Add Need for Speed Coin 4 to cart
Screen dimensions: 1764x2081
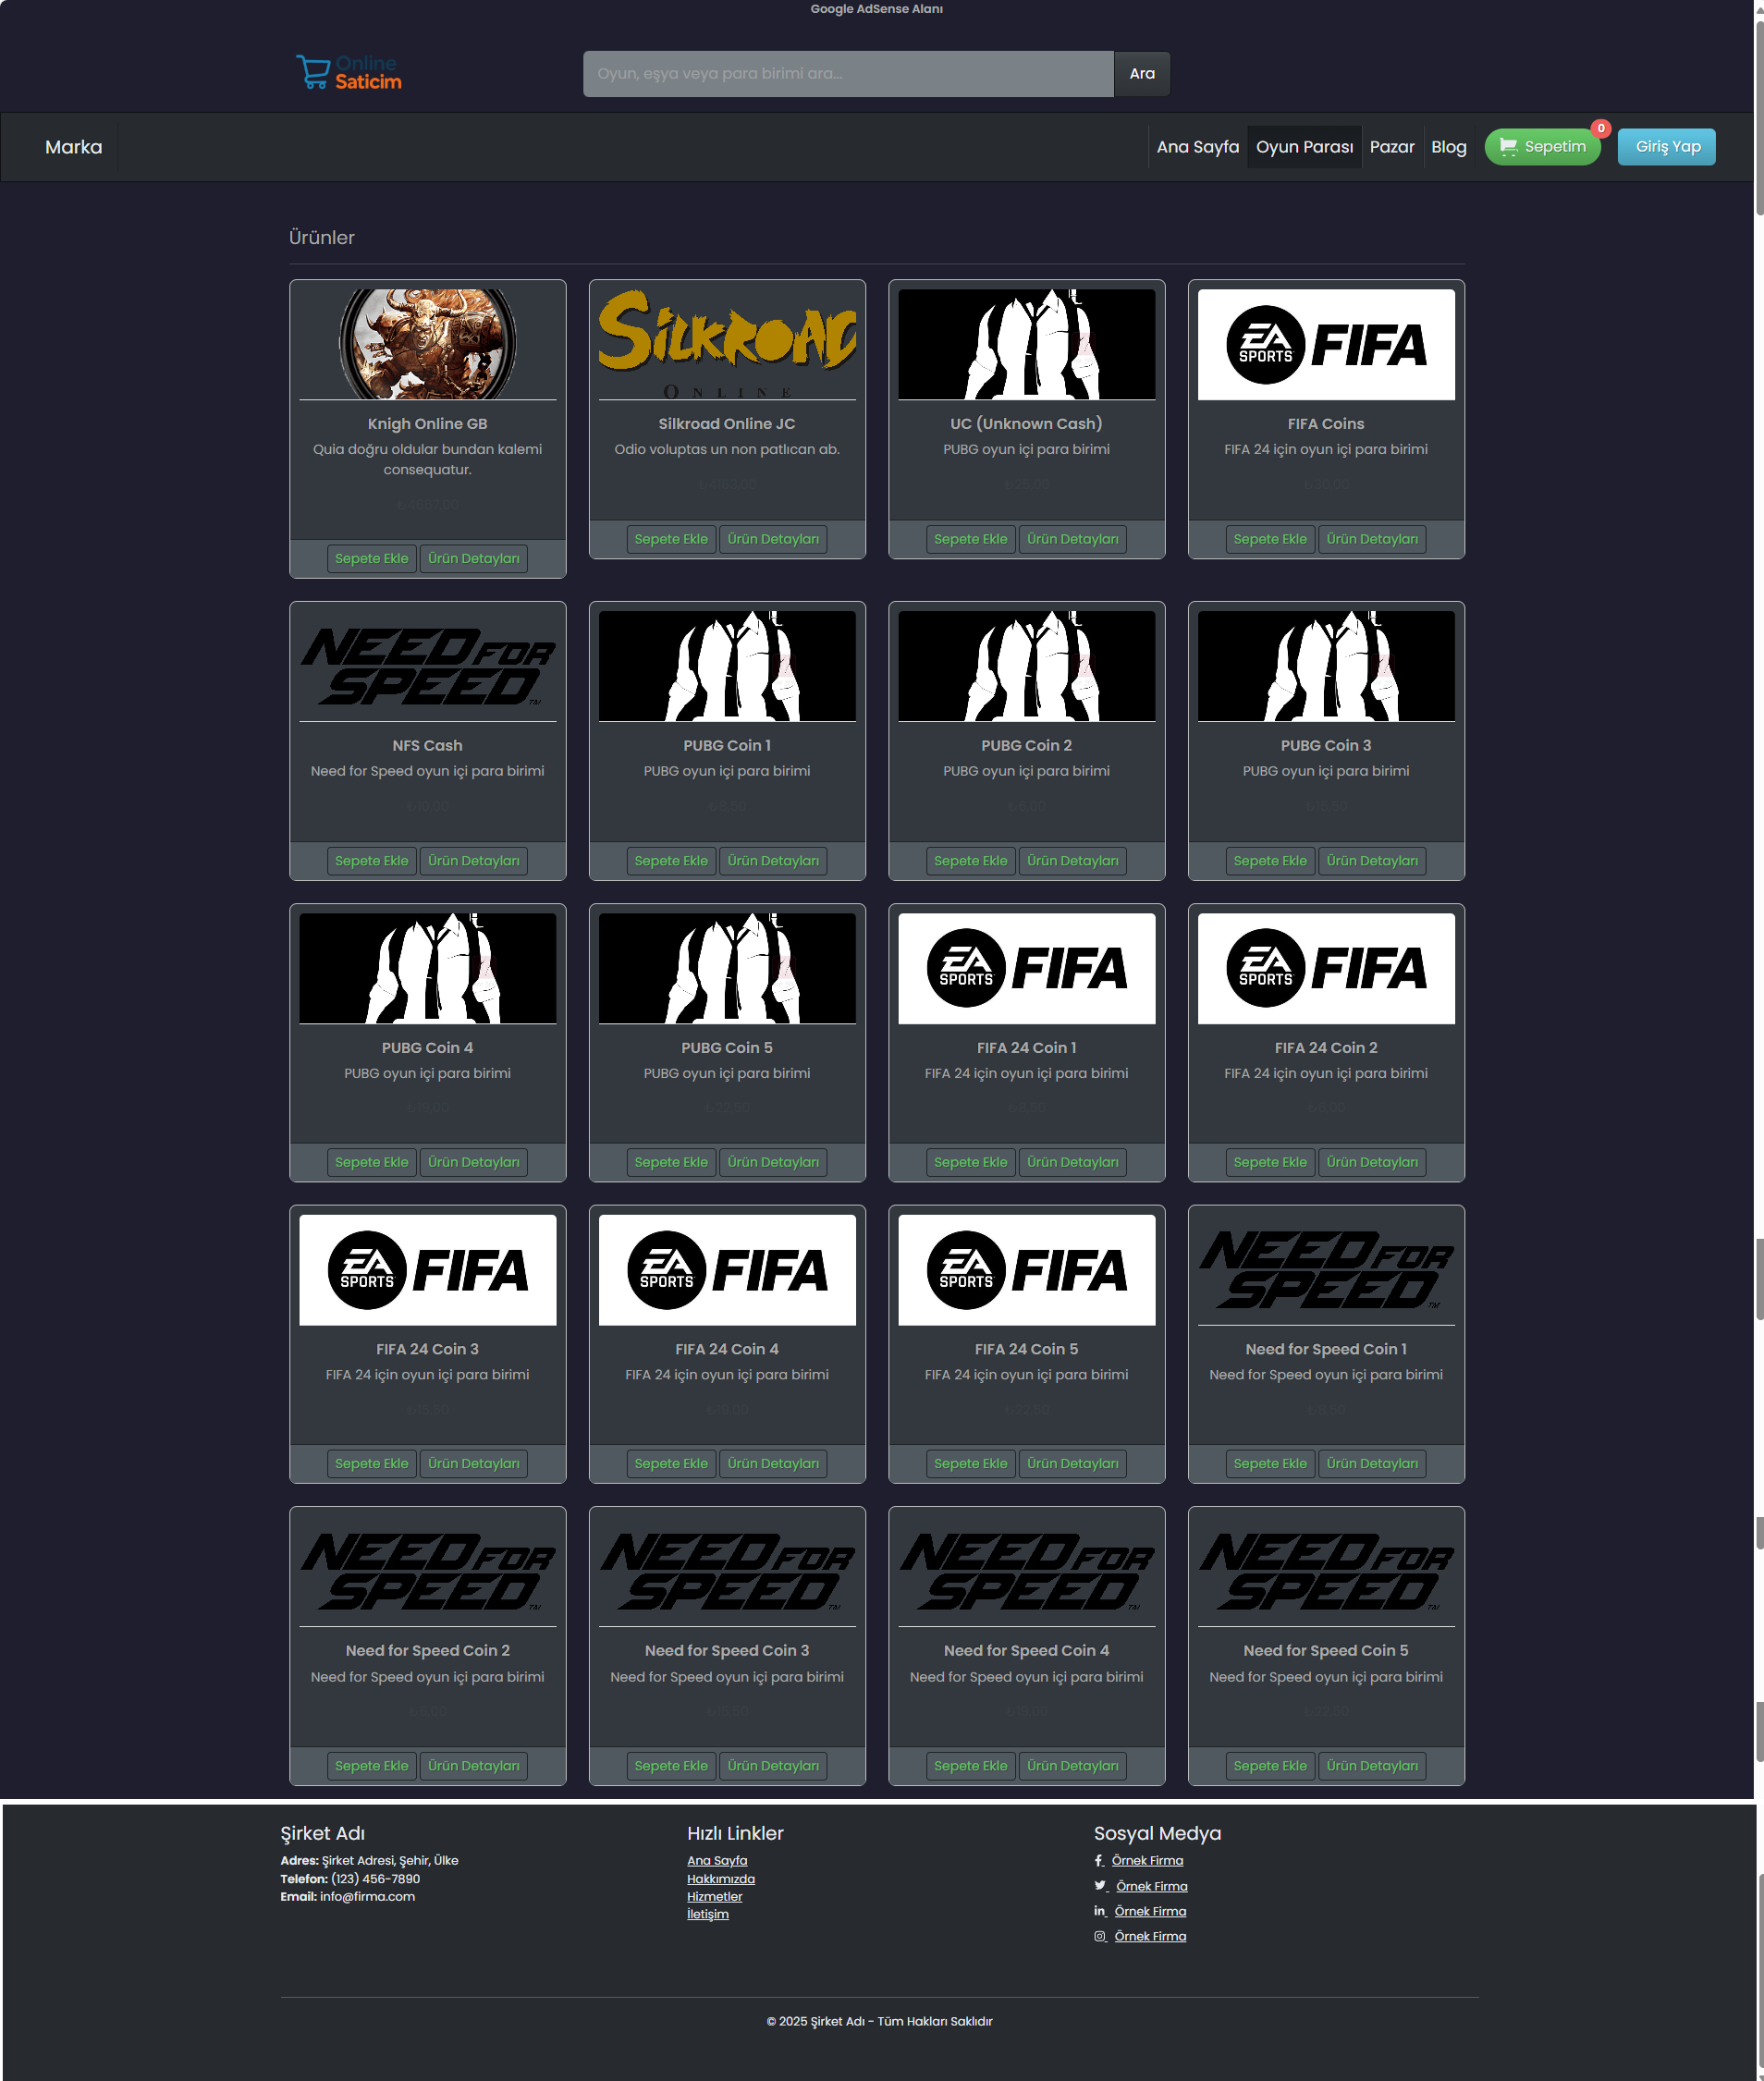[971, 1766]
